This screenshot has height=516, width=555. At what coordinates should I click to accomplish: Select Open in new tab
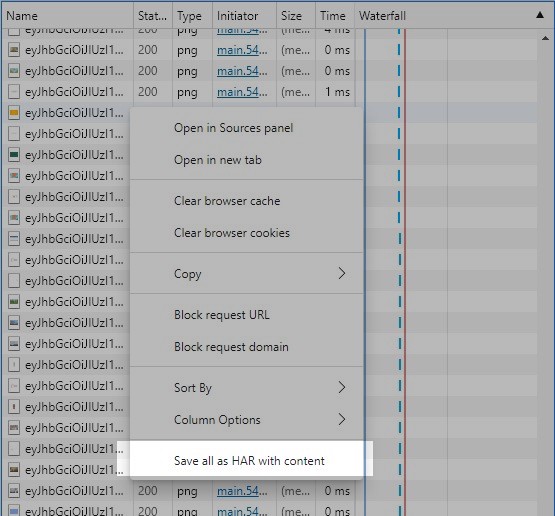pyautogui.click(x=218, y=160)
